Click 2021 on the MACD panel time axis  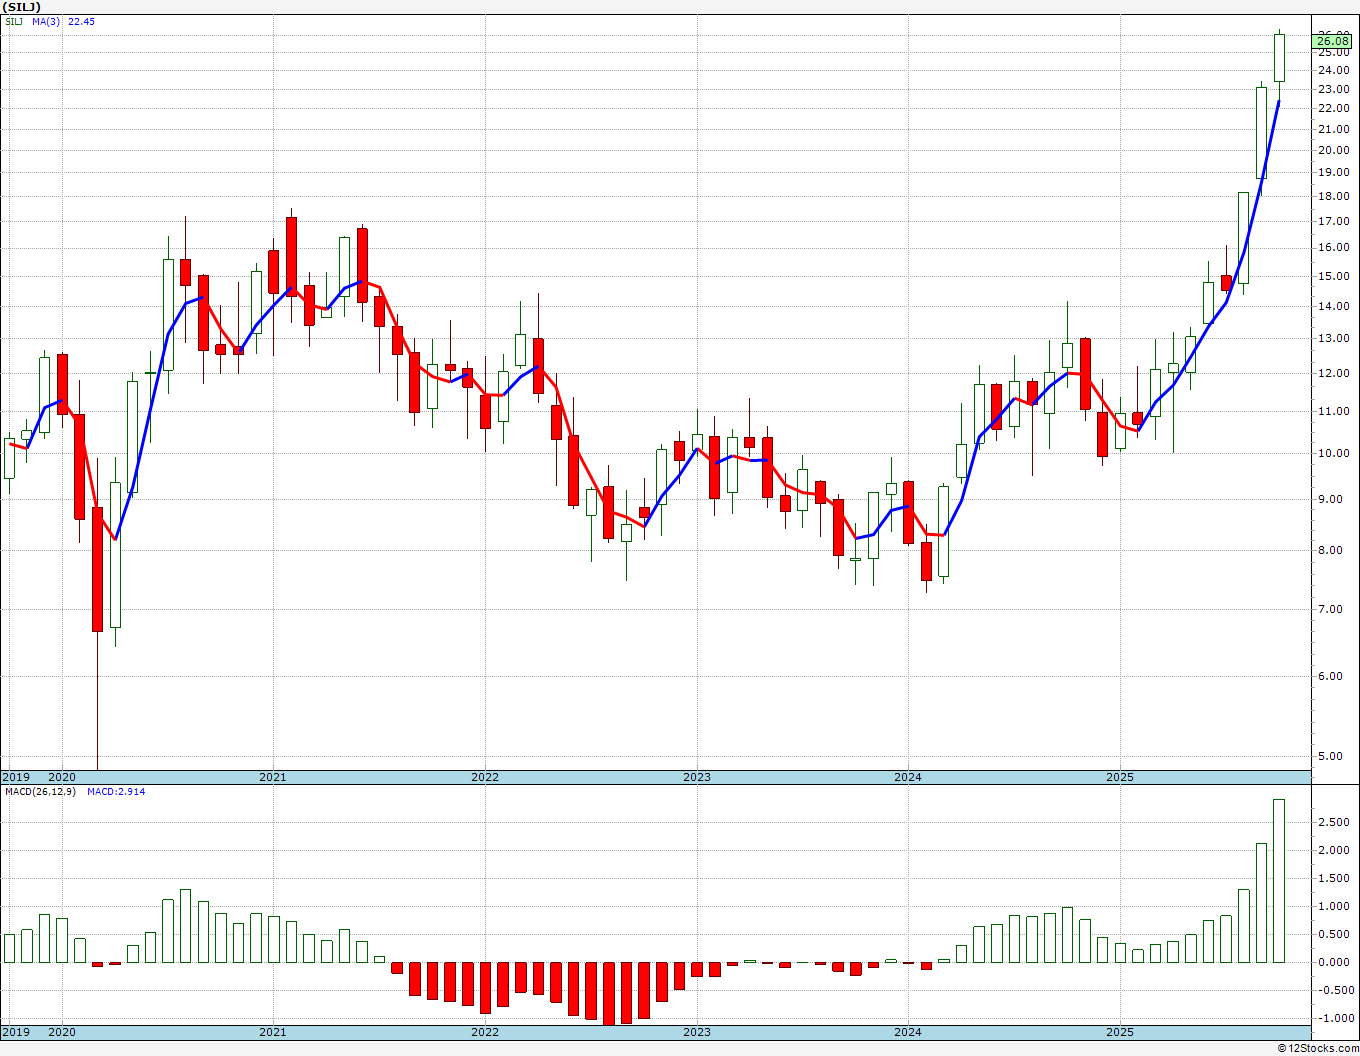point(273,1032)
